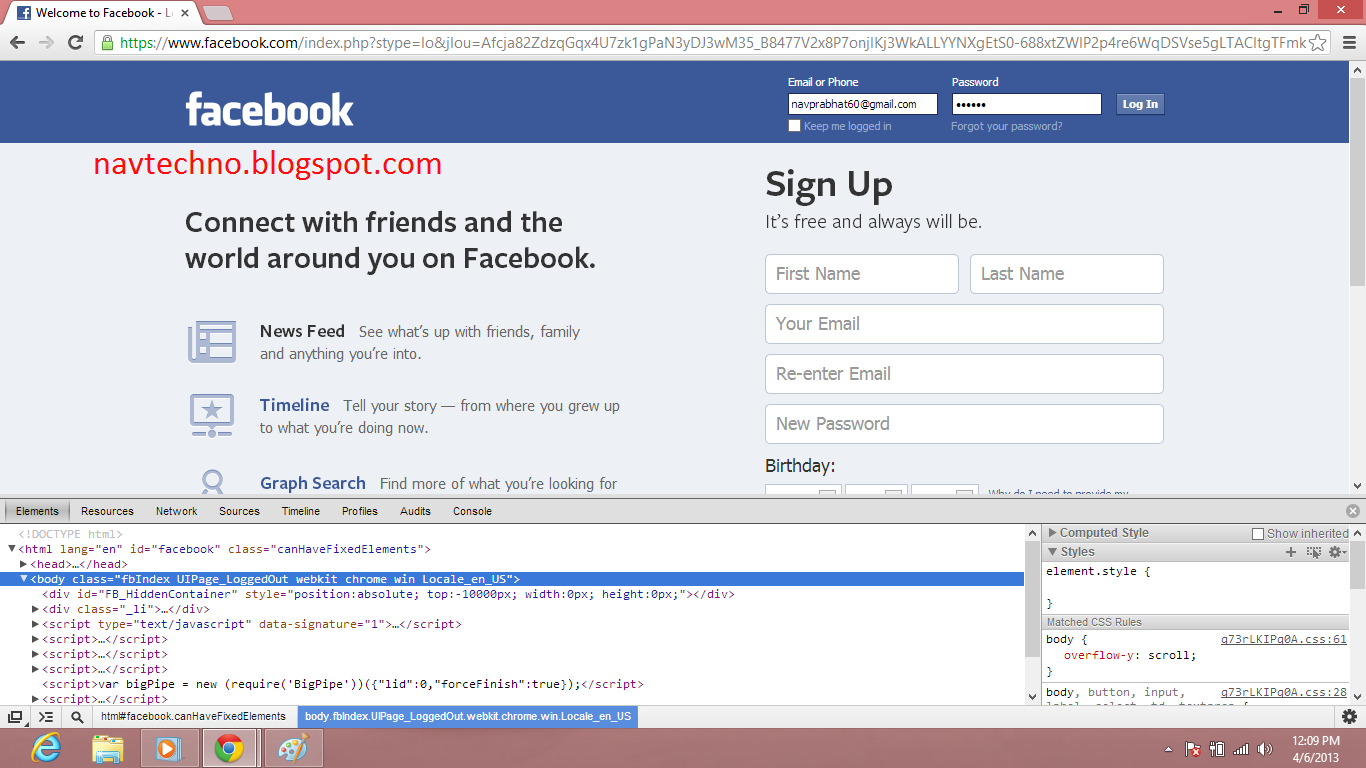The width and height of the screenshot is (1366, 768).
Task: Collapse the html element node
Action: coord(12,549)
